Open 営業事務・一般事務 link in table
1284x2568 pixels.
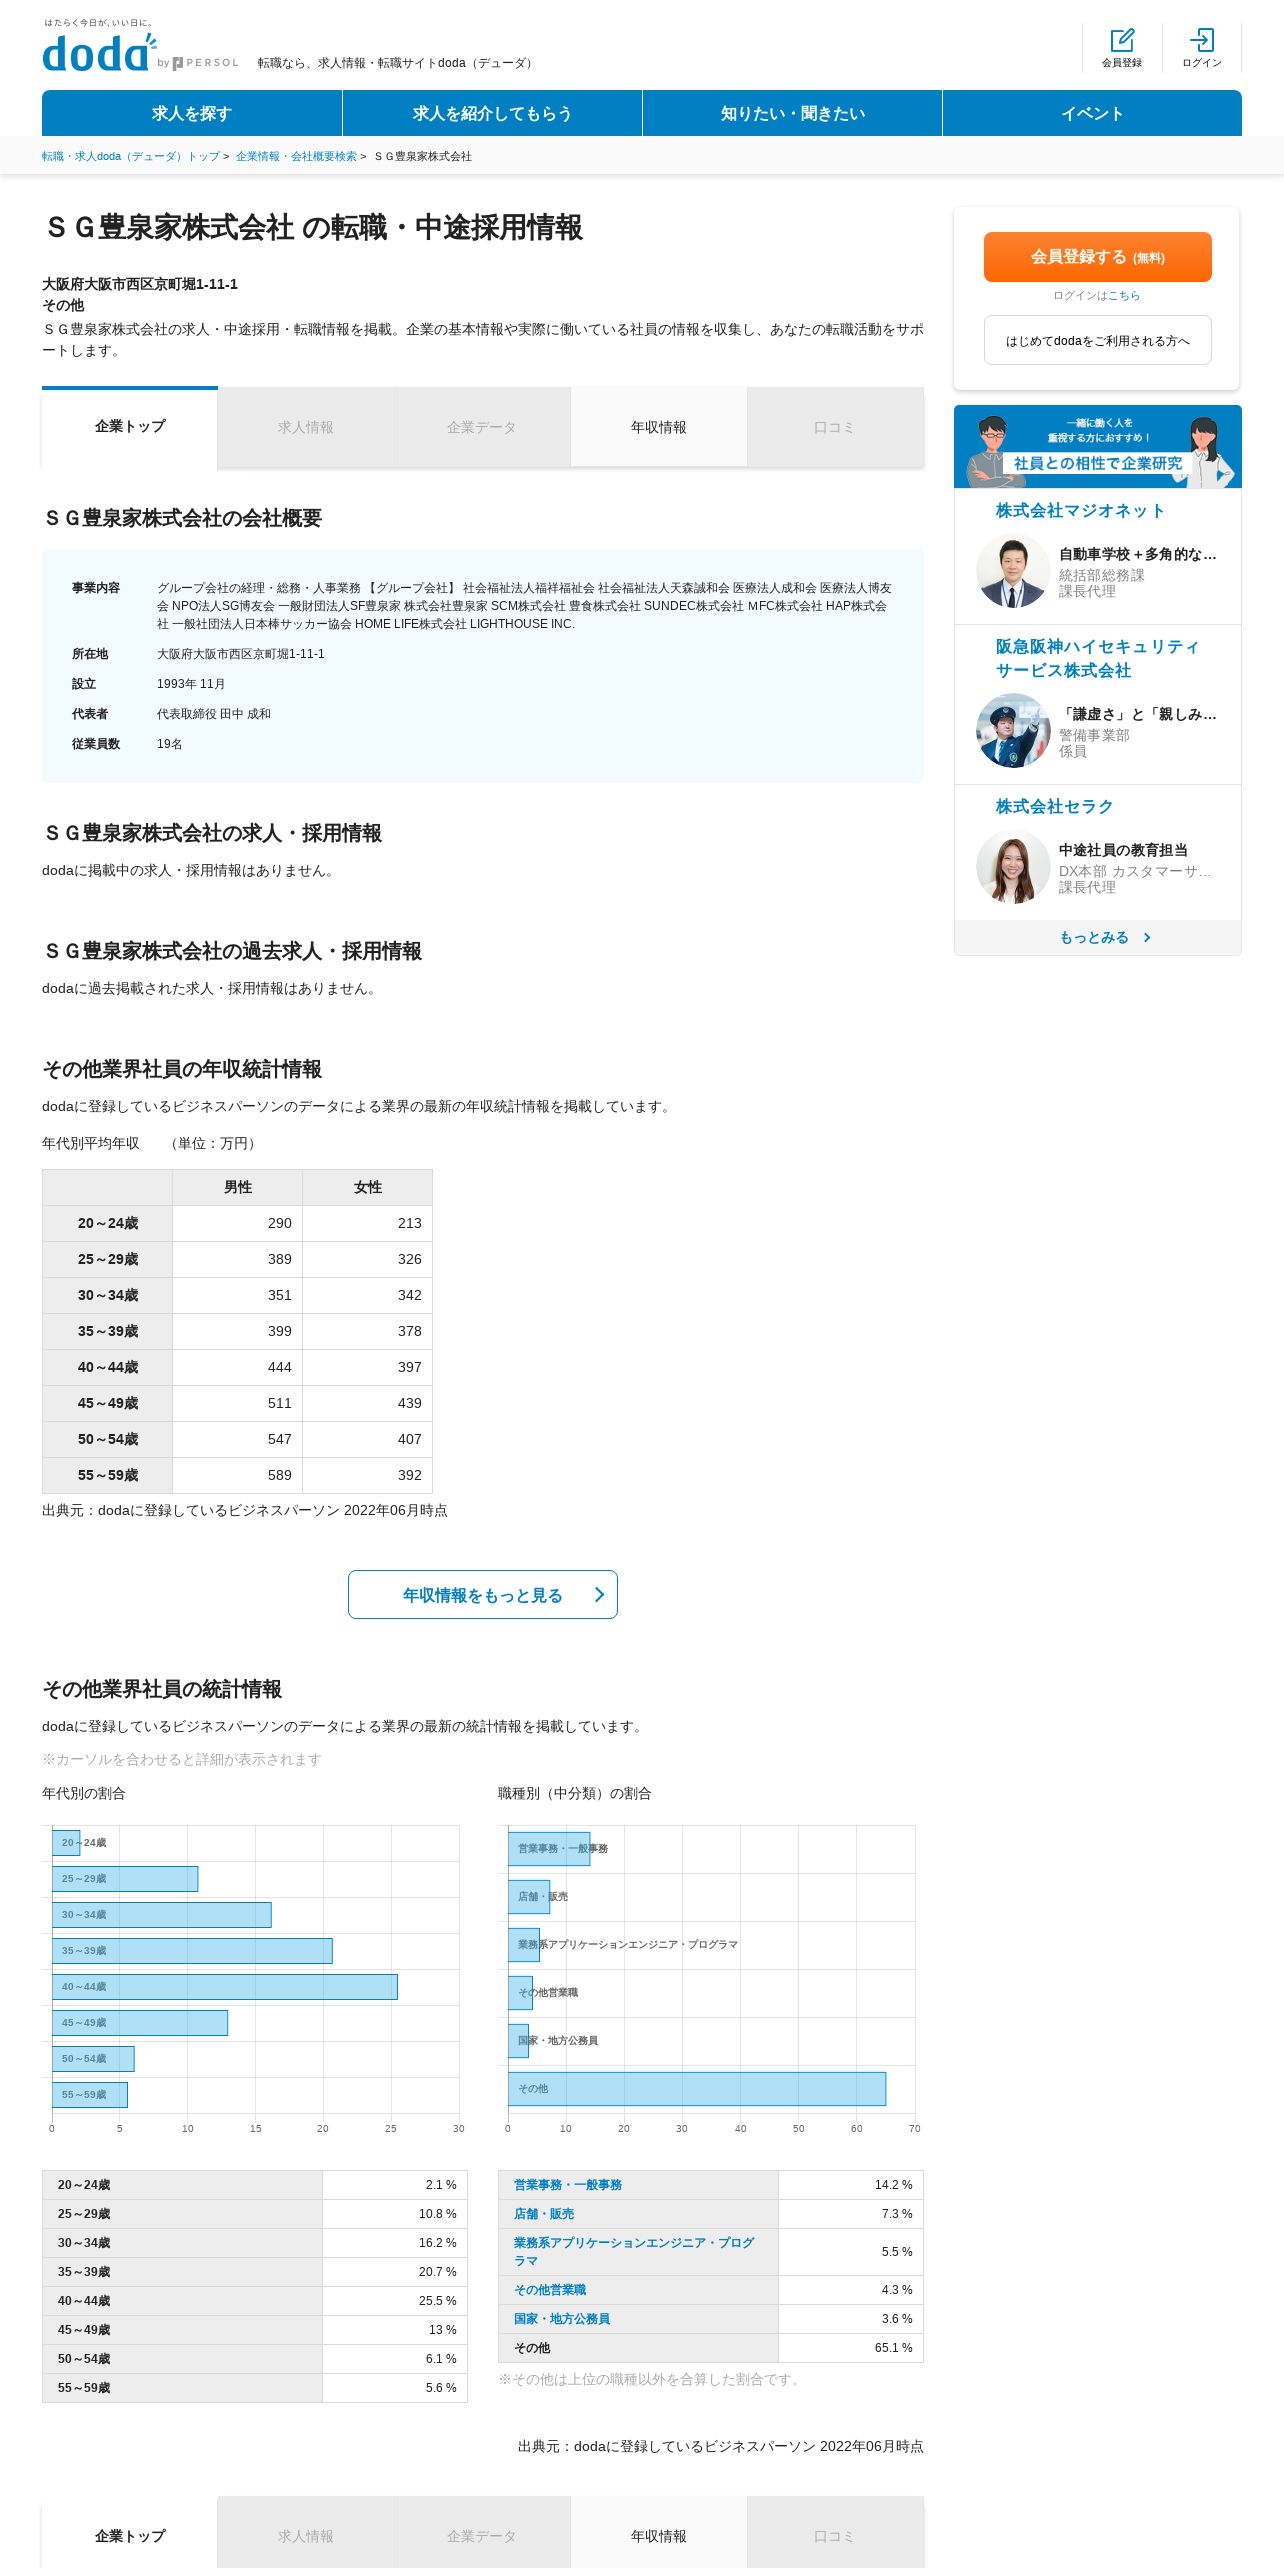tap(568, 2185)
